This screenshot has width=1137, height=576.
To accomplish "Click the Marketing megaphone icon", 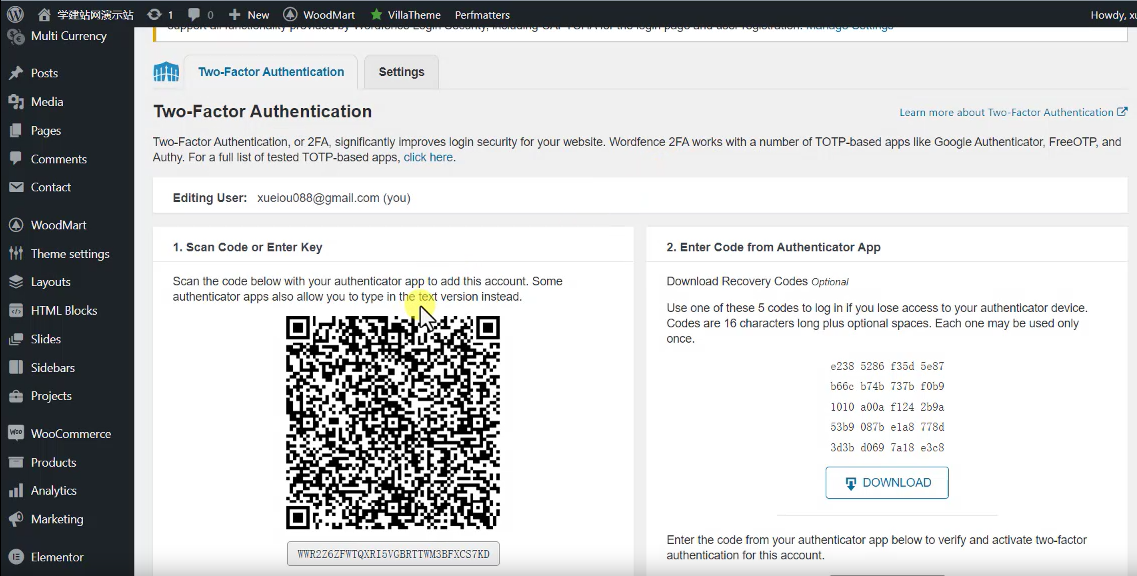I will tap(15, 519).
